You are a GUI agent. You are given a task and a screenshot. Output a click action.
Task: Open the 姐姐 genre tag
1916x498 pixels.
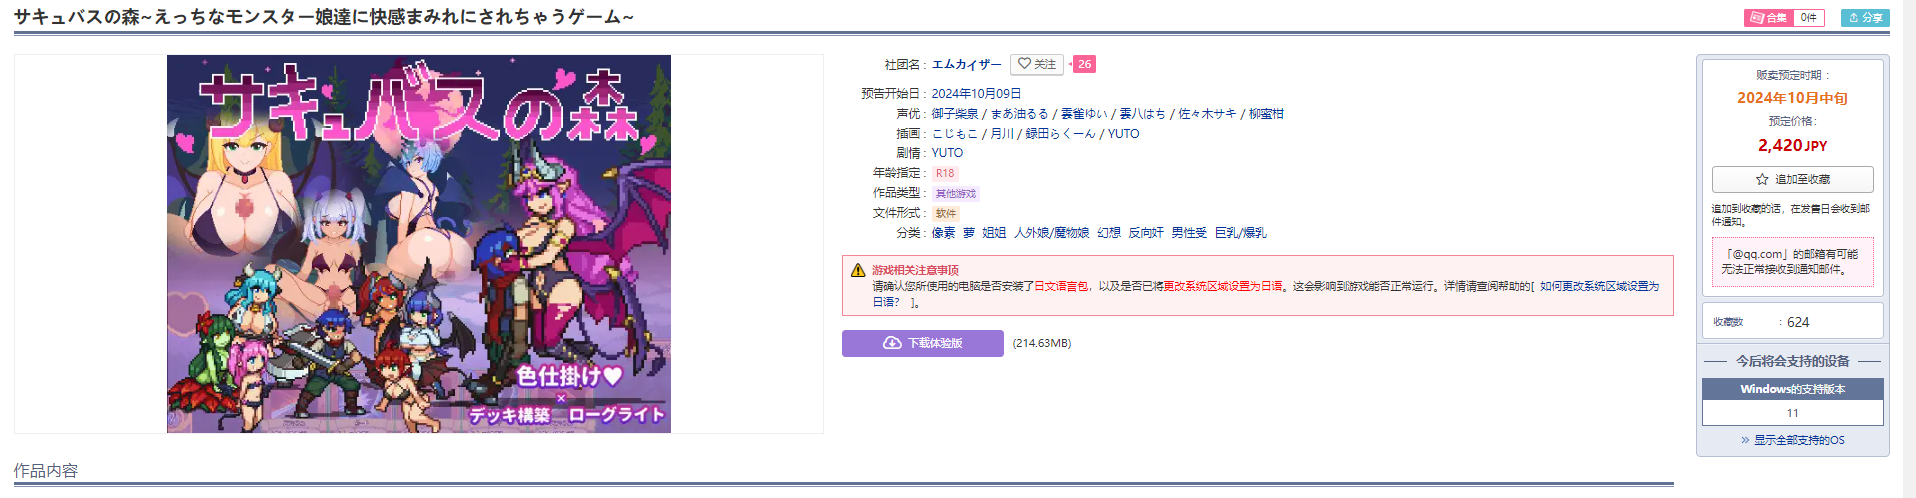point(994,233)
